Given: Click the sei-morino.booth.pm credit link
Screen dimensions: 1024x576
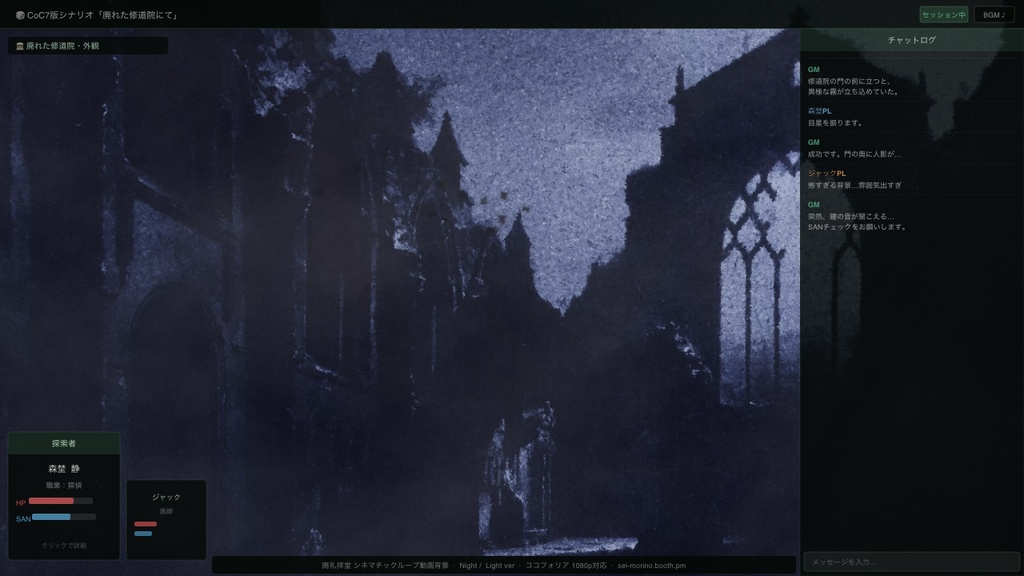Looking at the screenshot, I should pos(651,566).
